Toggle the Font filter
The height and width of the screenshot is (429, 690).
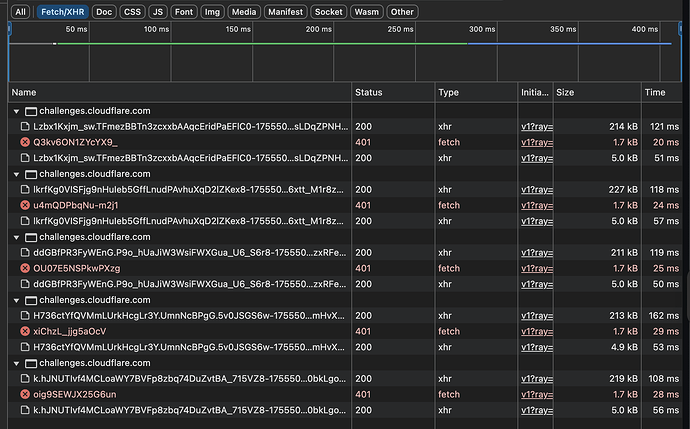(184, 12)
